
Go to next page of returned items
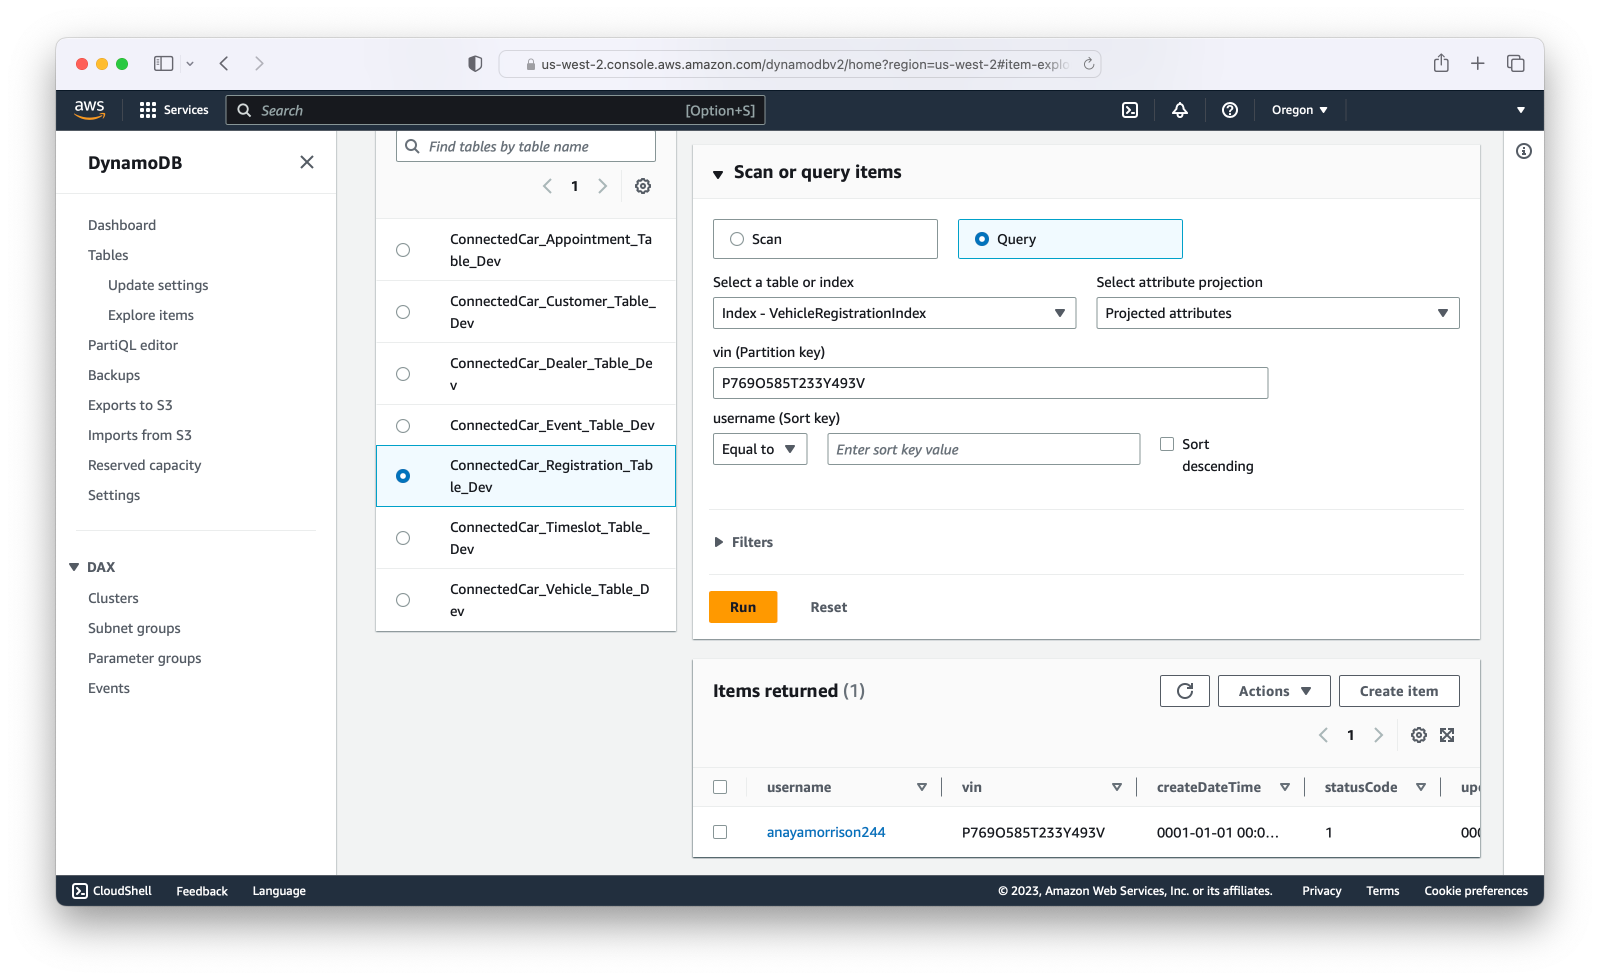[1378, 735]
